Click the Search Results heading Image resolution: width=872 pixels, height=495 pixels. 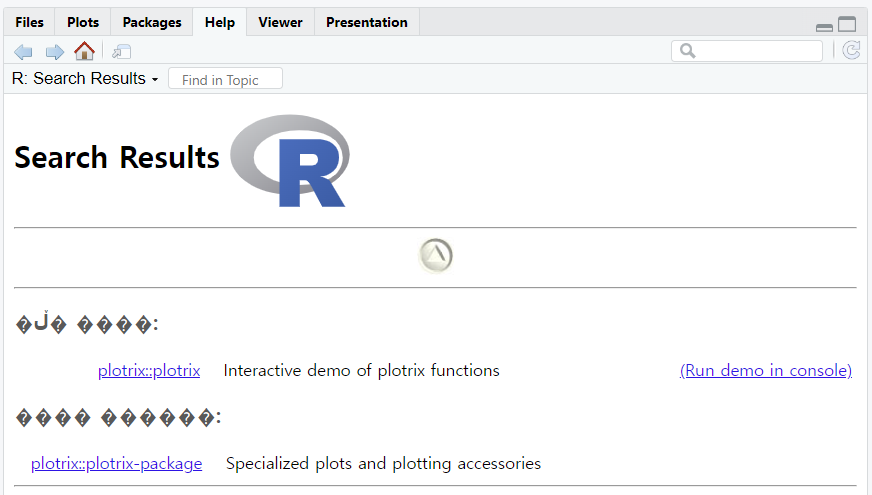click(x=117, y=157)
